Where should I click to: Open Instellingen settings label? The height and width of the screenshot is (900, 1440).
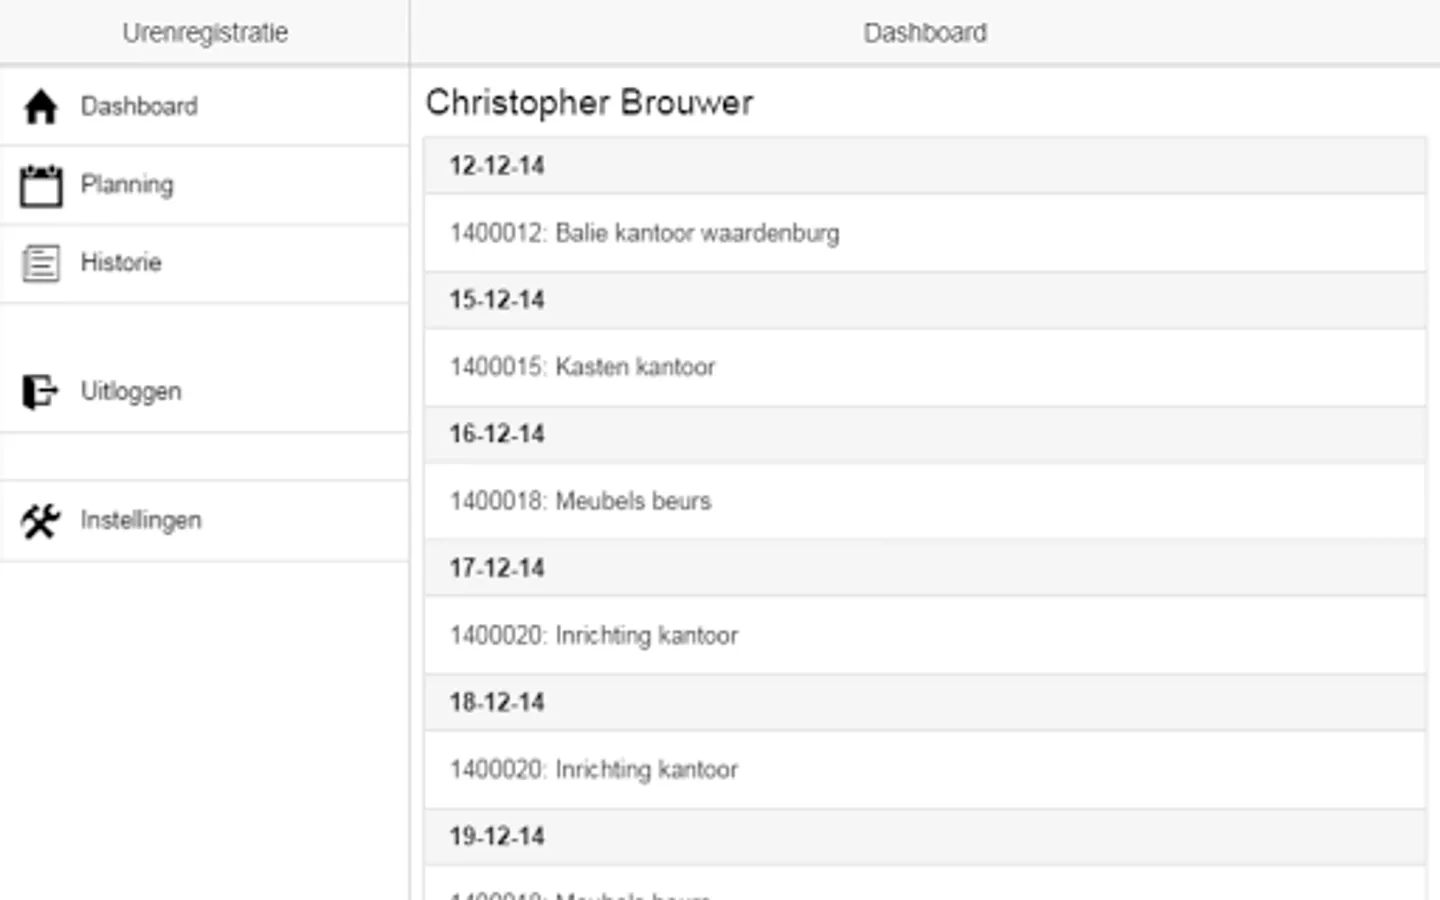click(x=141, y=520)
